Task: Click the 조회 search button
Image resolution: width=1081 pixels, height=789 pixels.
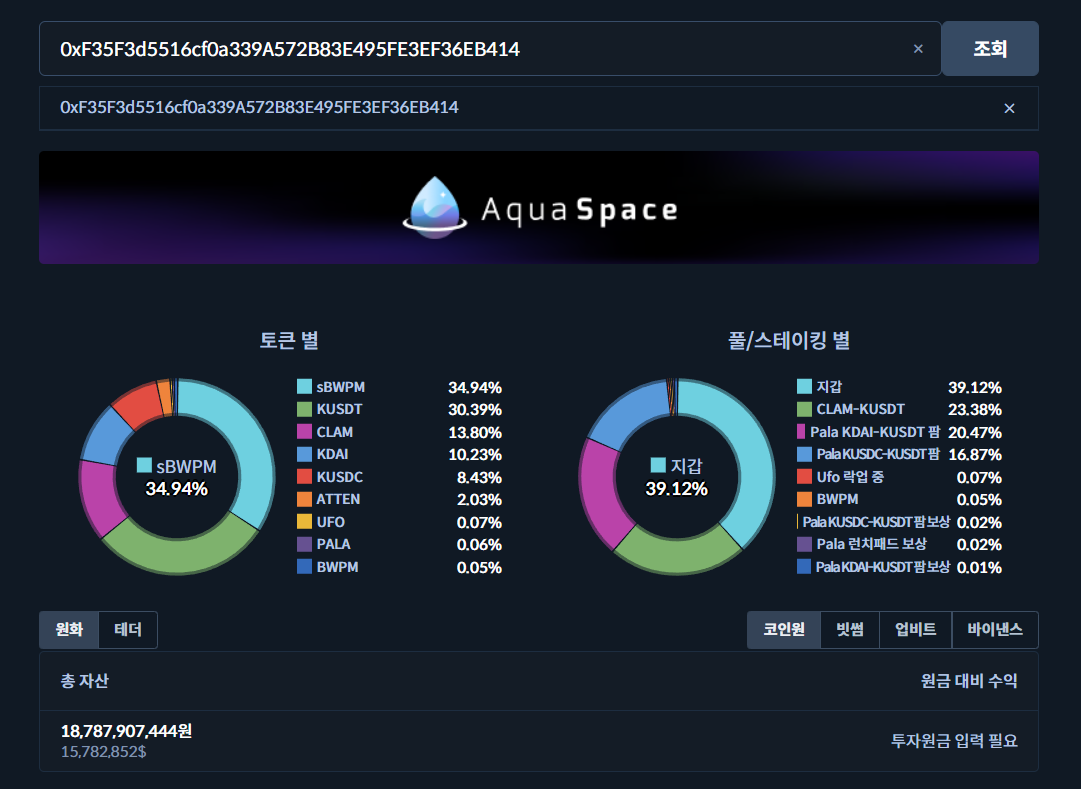Action: coord(990,48)
